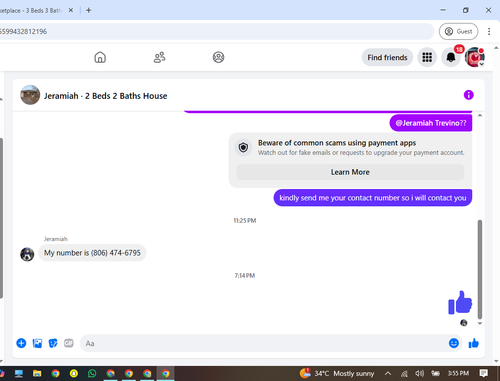The width and height of the screenshot is (500, 381).
Task: Close the Marketplace 3 Beds 3 Baths tab
Action: 71,10
